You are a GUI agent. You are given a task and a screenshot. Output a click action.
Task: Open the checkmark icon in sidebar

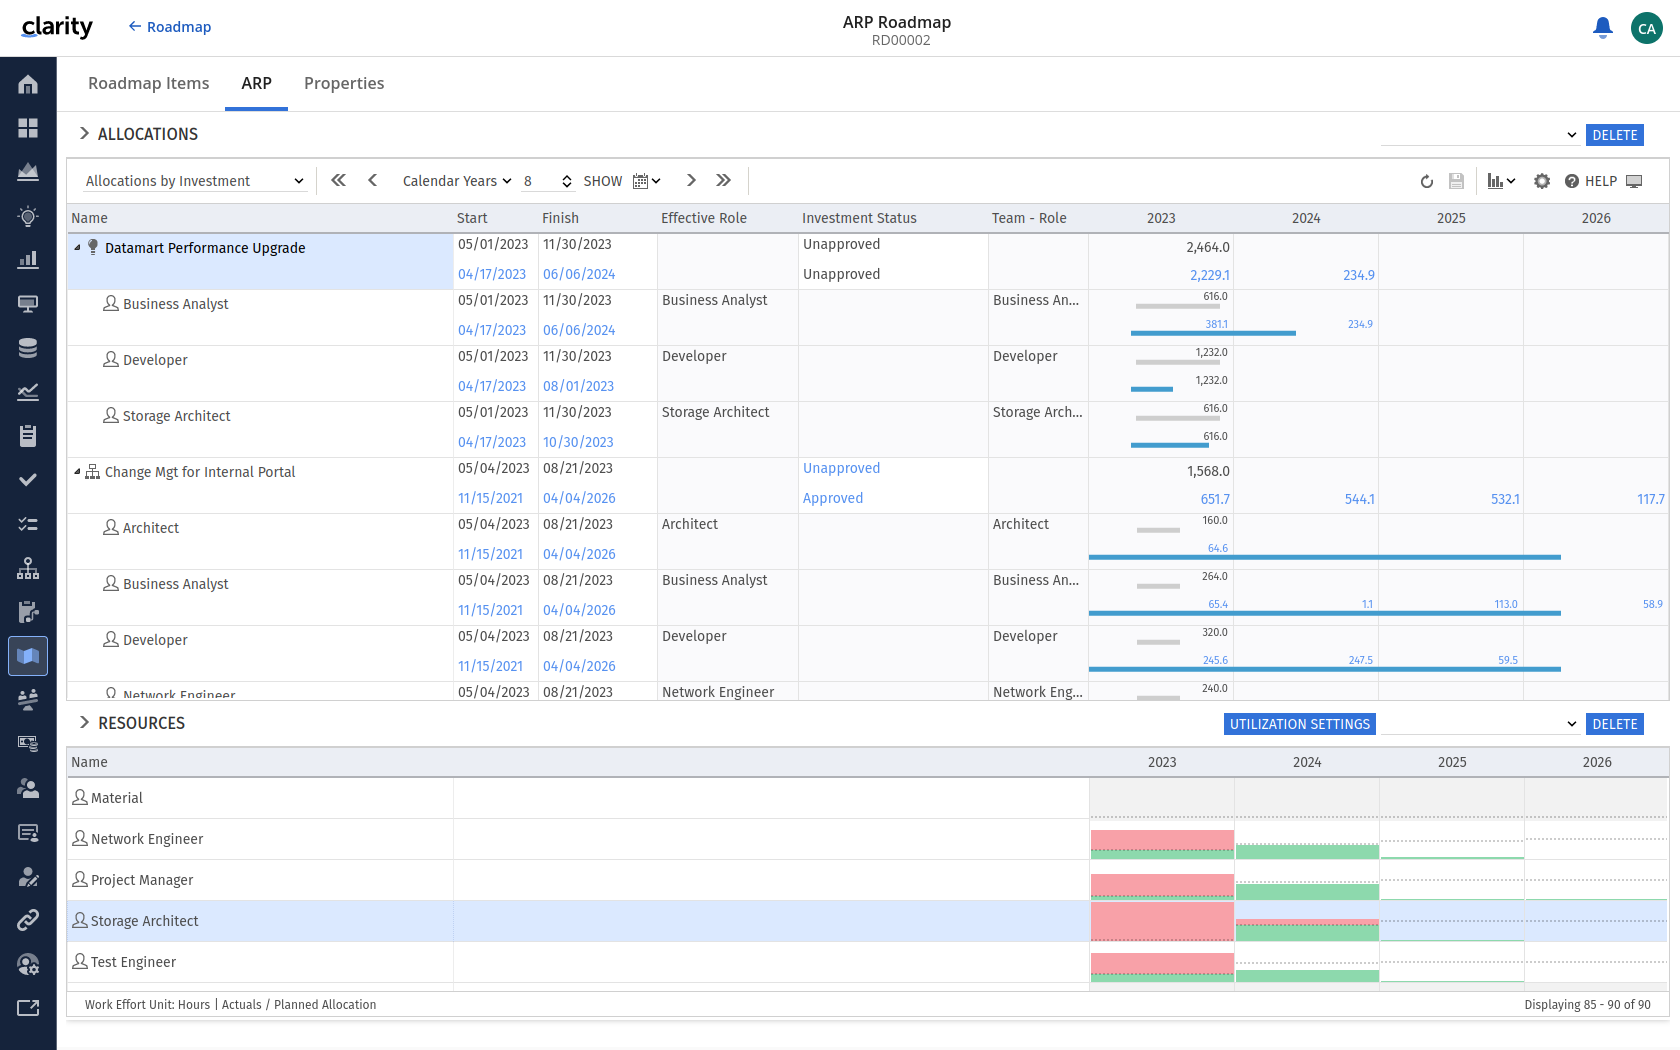[x=28, y=480]
